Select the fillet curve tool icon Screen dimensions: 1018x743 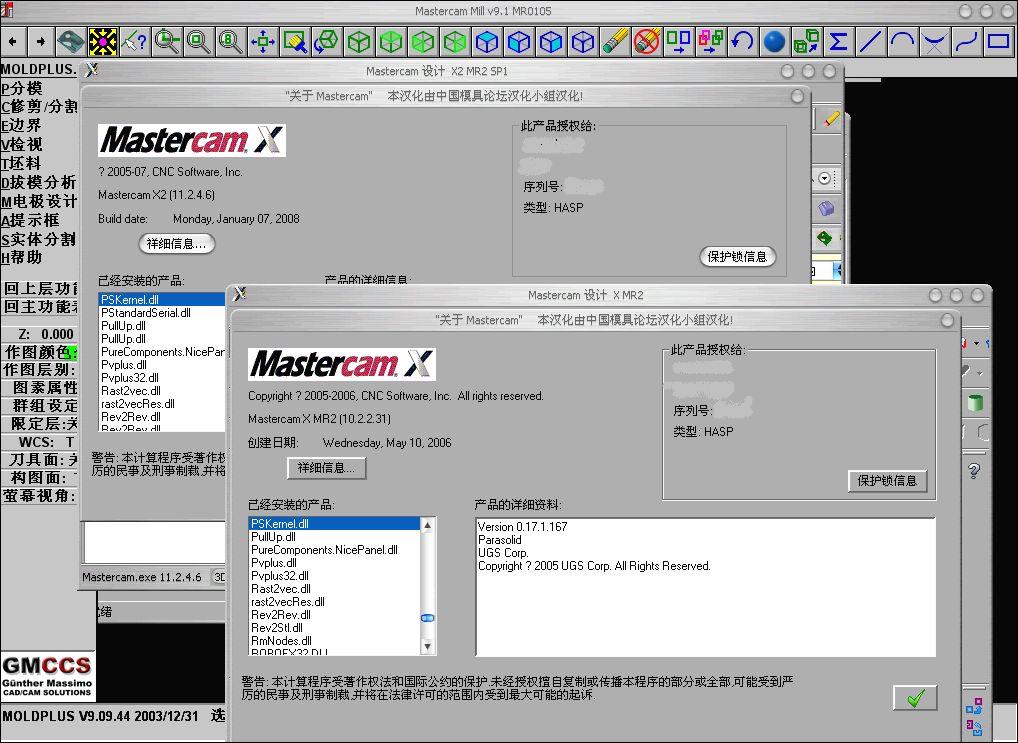click(934, 42)
